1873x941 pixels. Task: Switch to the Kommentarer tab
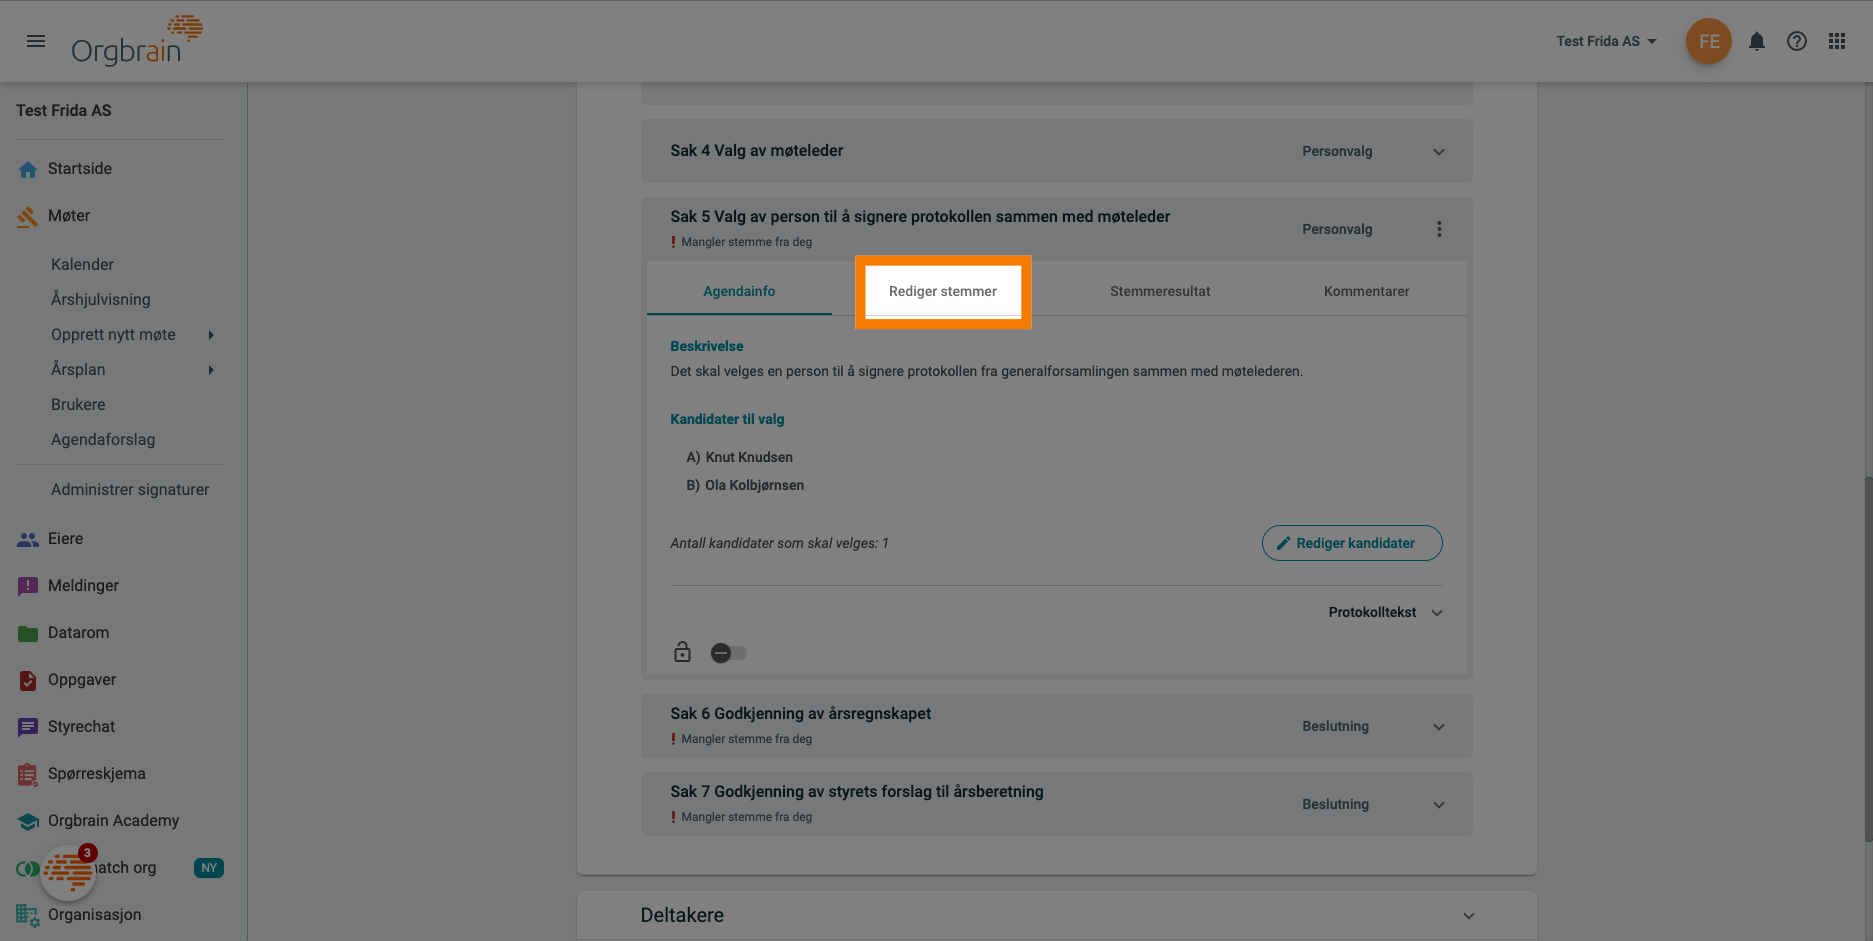[1366, 291]
